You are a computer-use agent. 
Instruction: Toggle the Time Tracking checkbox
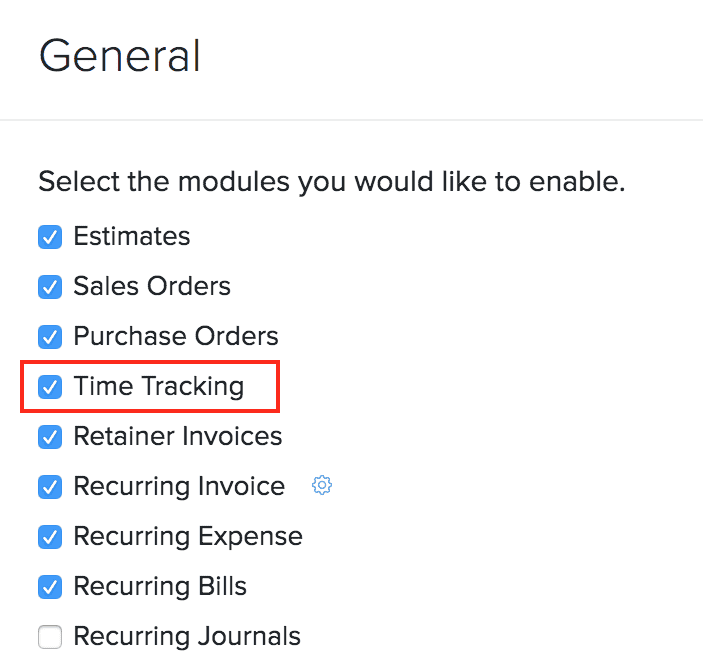coord(50,387)
